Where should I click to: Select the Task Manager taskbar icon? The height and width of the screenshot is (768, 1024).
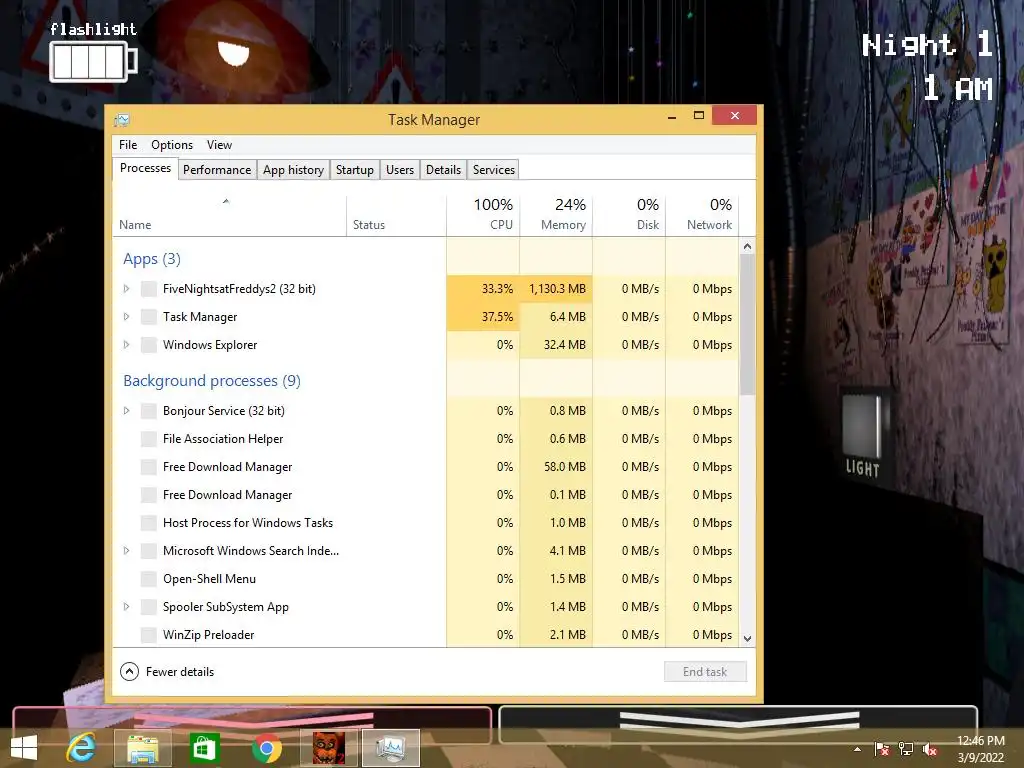[390, 748]
